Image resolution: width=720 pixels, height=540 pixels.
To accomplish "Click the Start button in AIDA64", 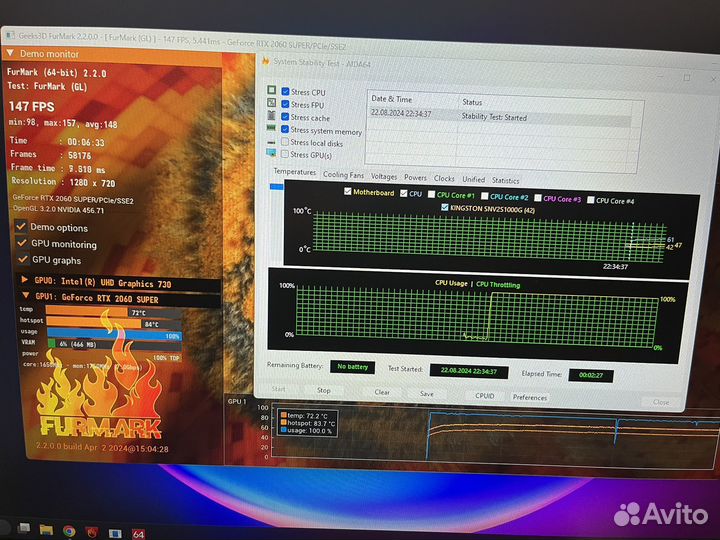I will [278, 389].
